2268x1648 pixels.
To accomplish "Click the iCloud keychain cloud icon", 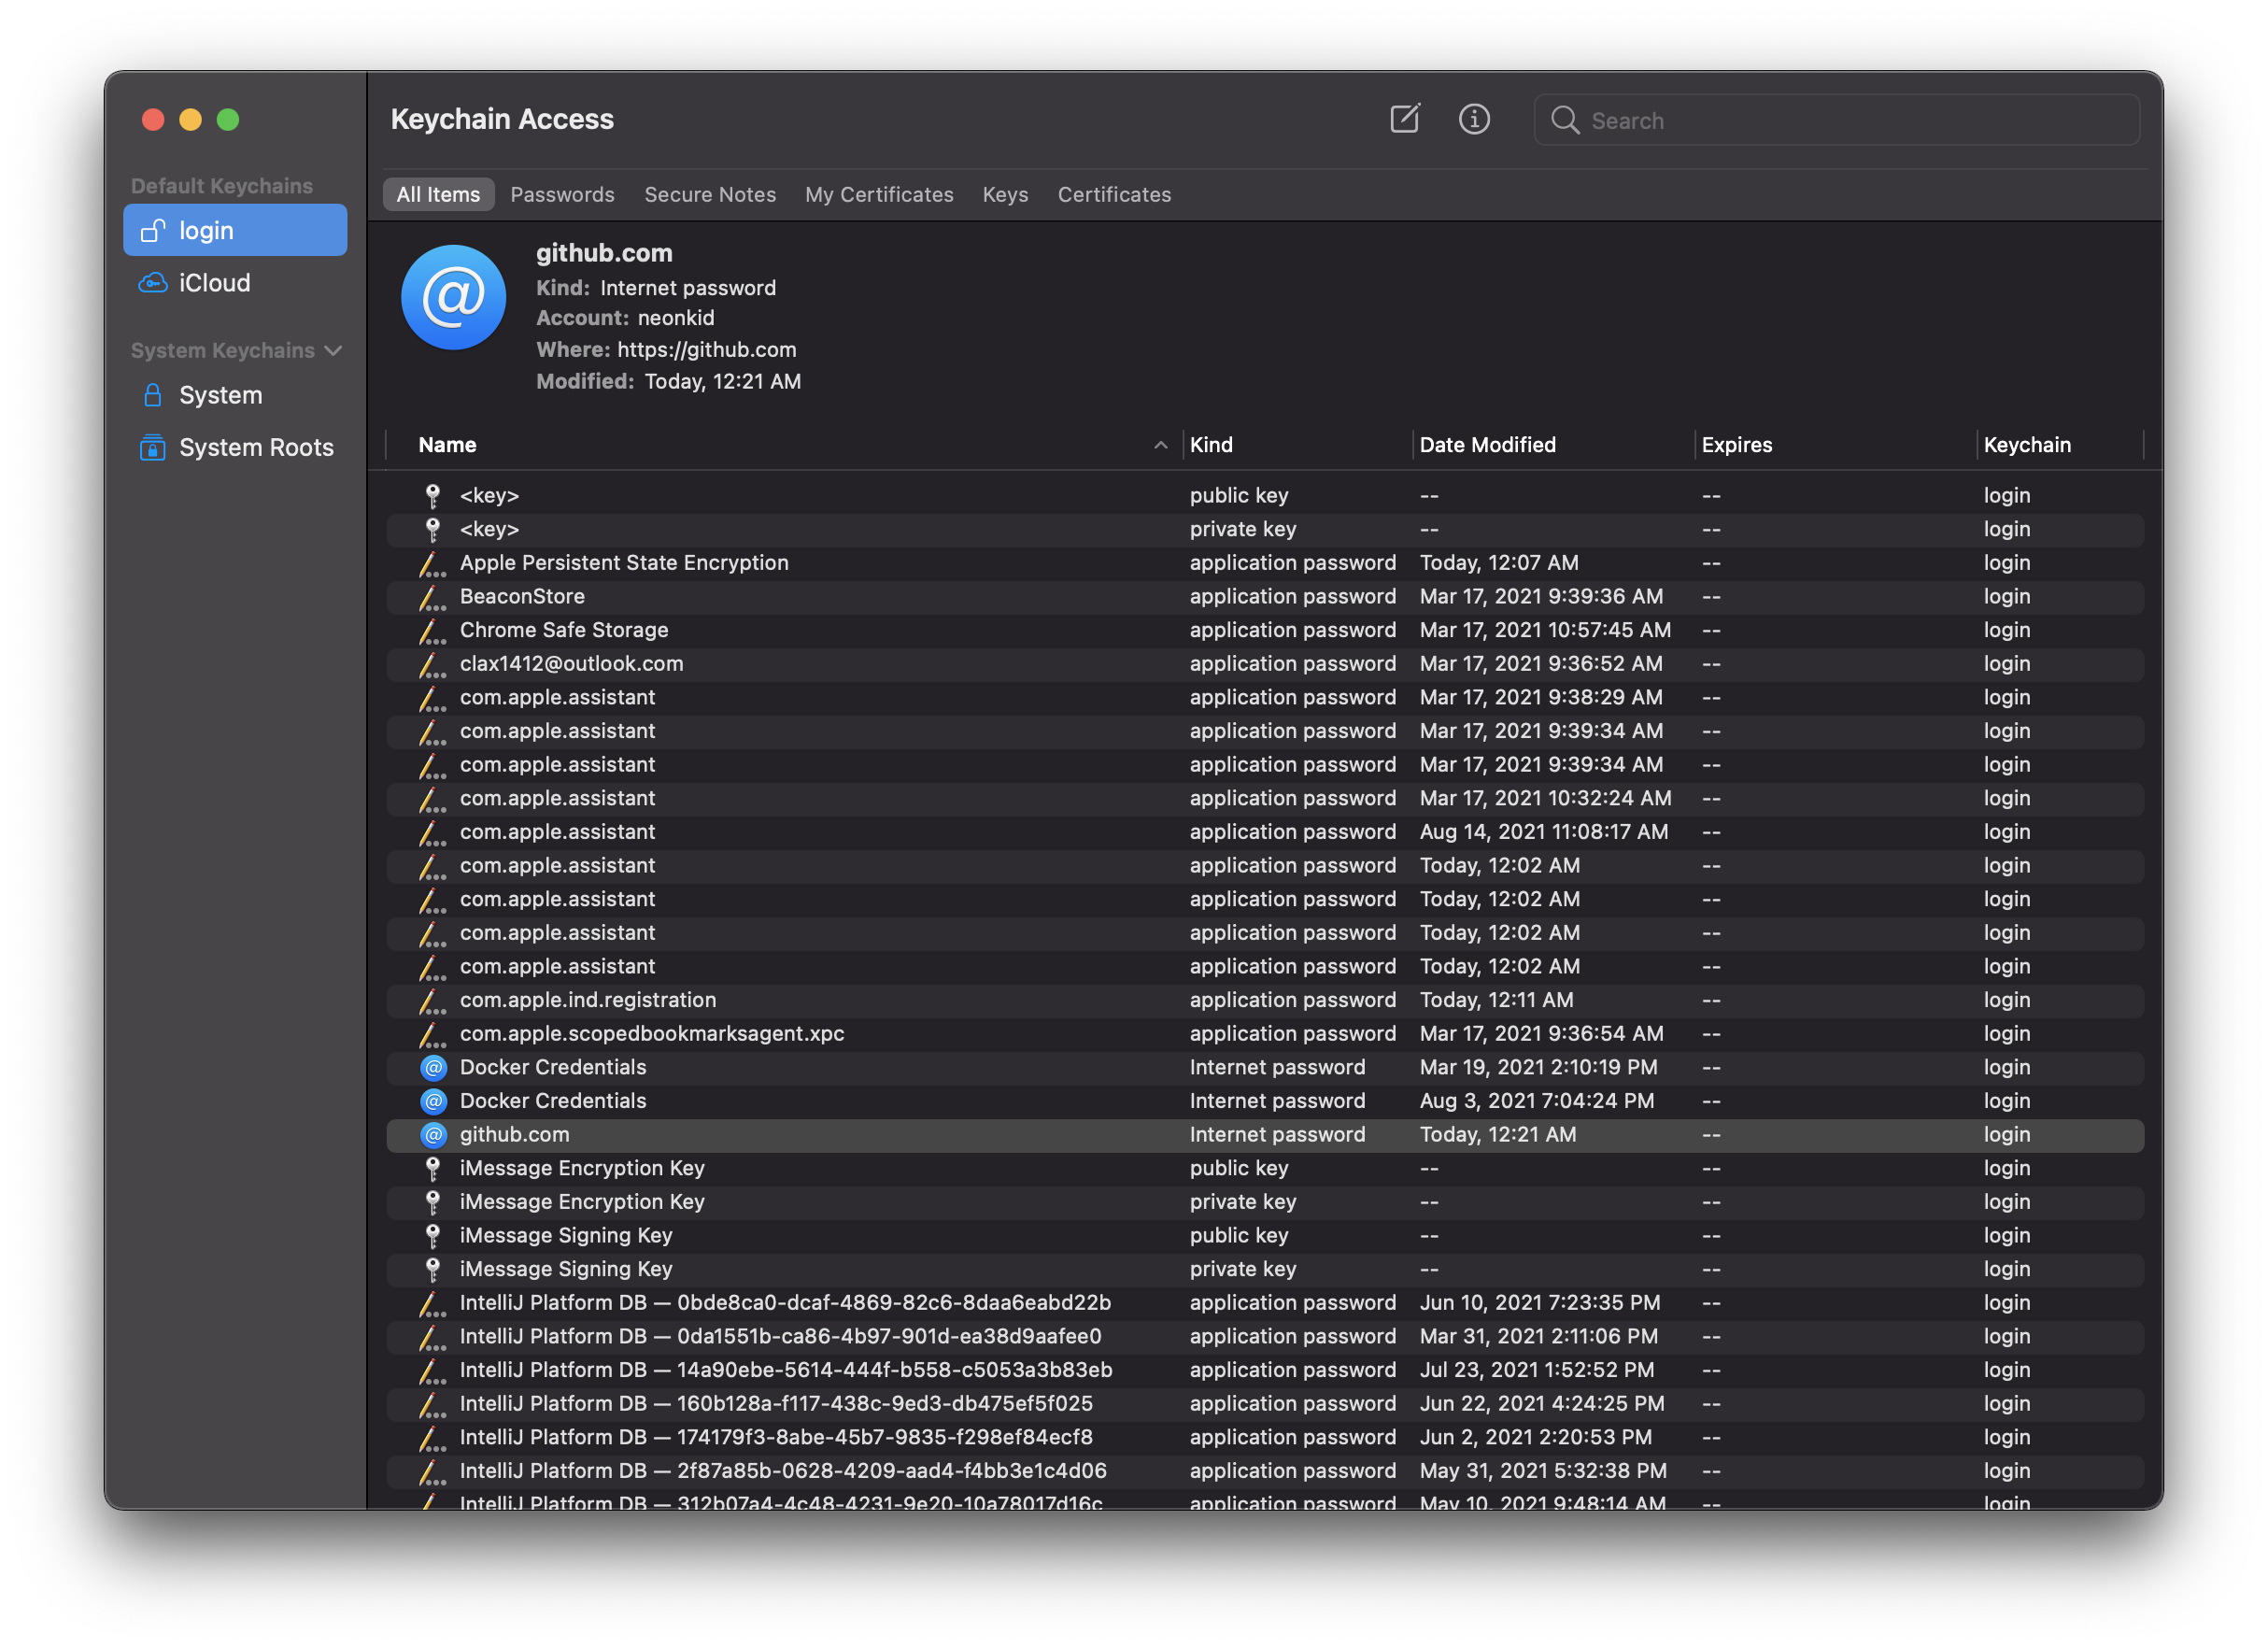I will coord(152,283).
